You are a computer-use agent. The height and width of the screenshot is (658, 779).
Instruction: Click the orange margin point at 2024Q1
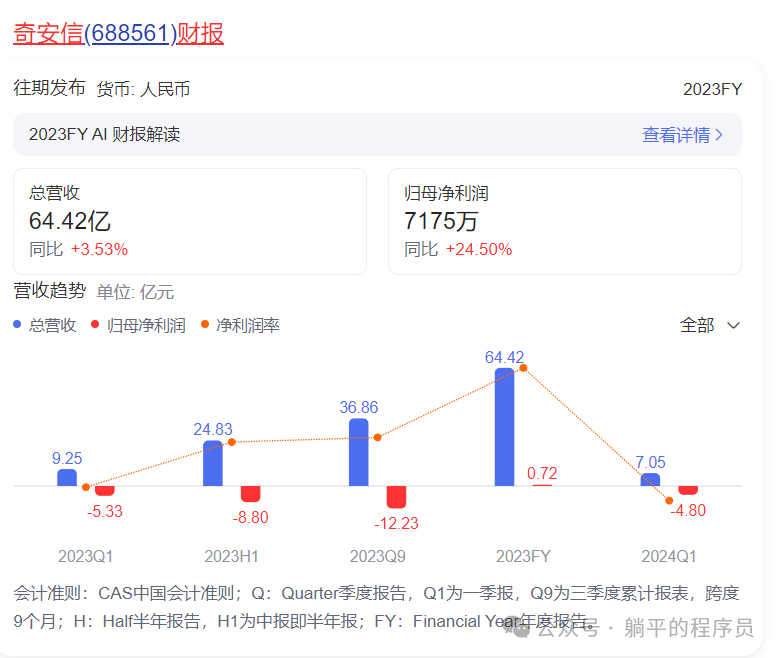point(669,500)
